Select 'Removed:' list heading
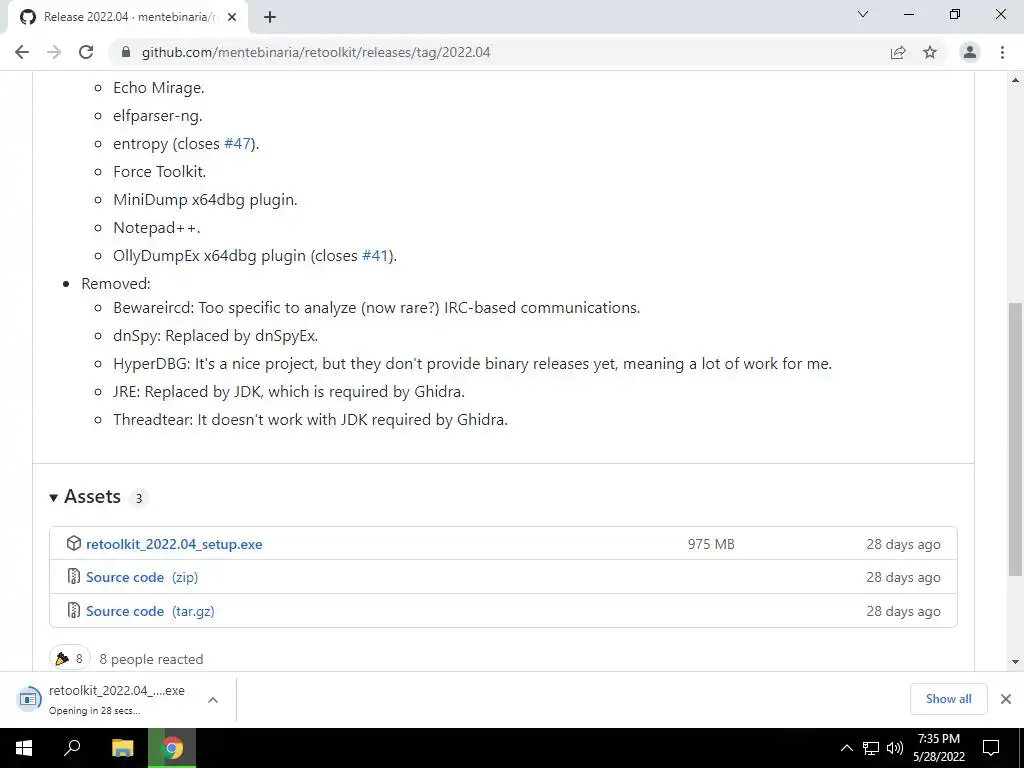The image size is (1024, 768). click(116, 284)
